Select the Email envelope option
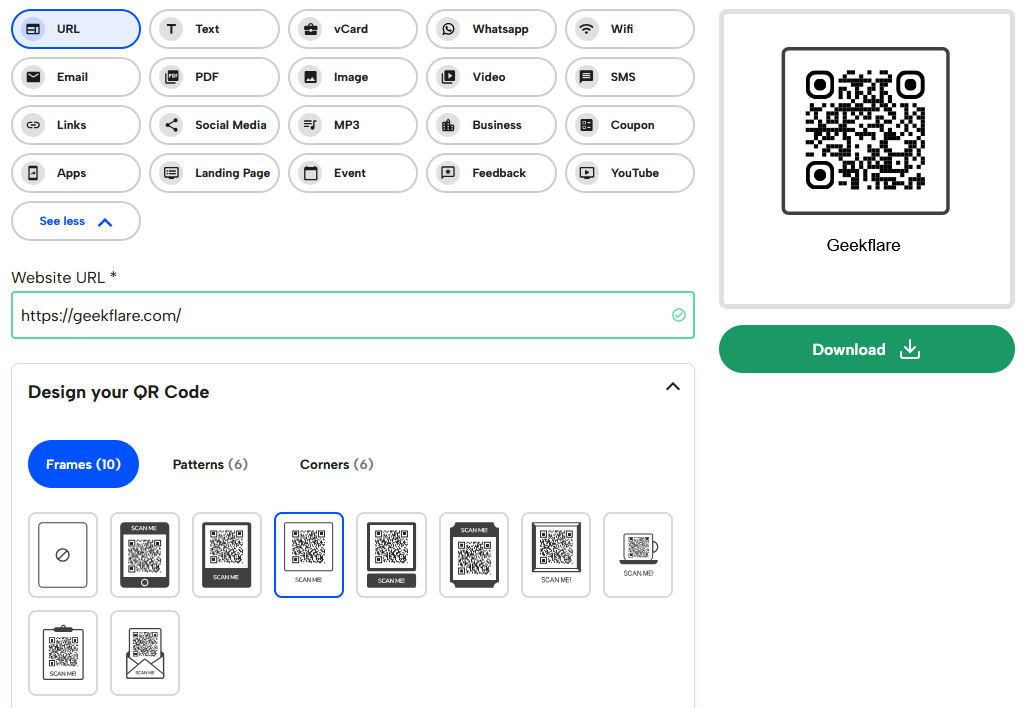 point(76,77)
